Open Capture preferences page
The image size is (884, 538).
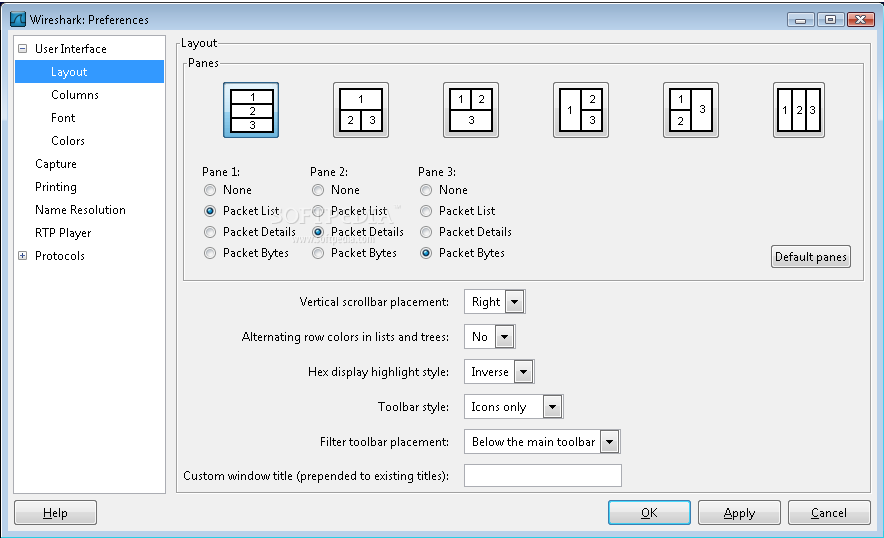coord(56,164)
